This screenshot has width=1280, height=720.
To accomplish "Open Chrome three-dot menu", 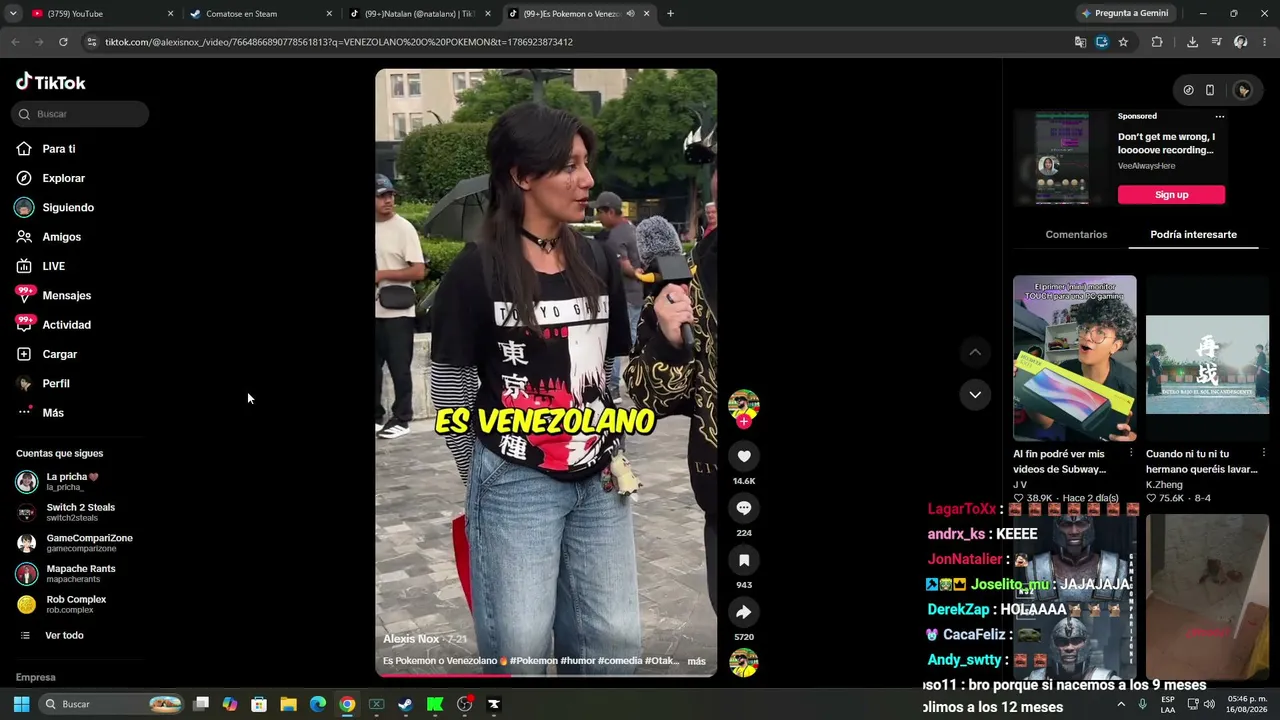I will pyautogui.click(x=1265, y=42).
